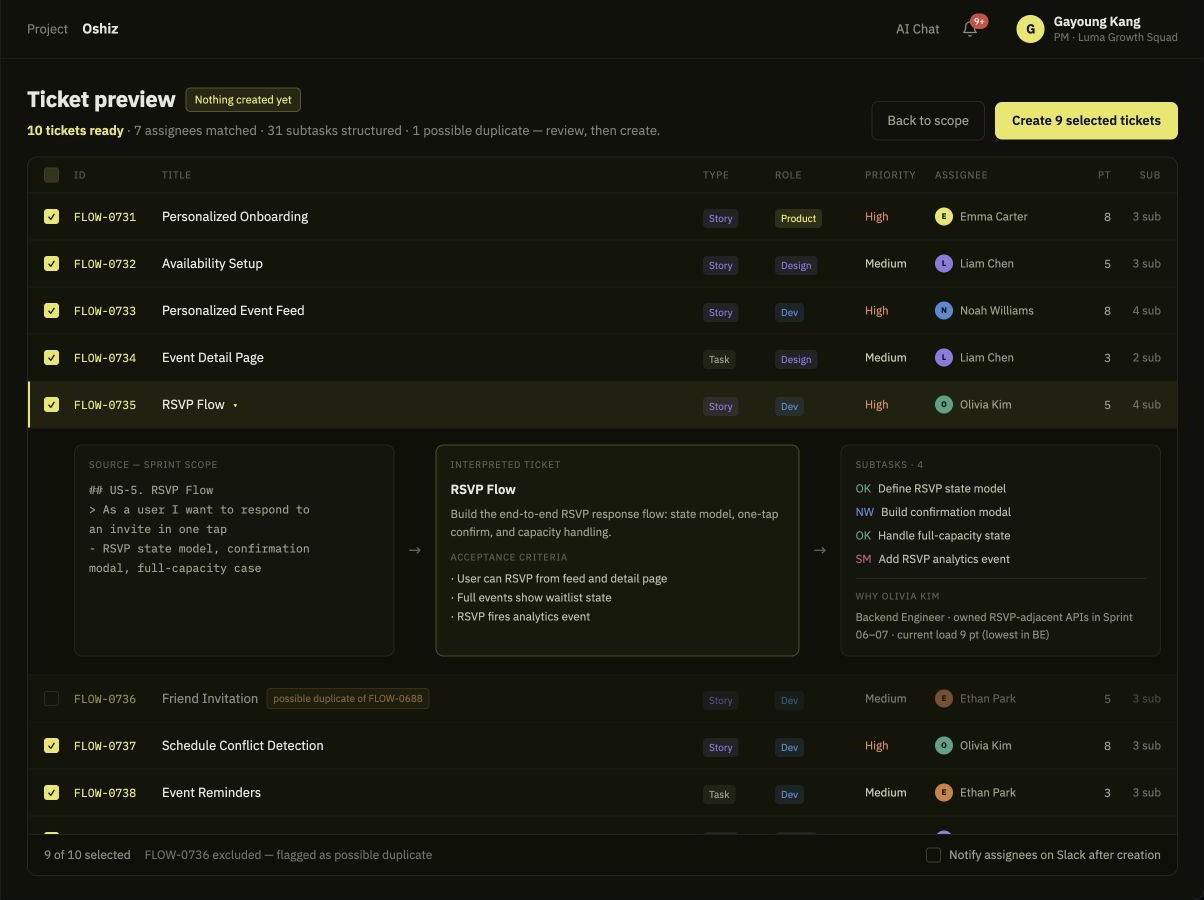This screenshot has height=900, width=1204.
Task: Click PM · Luma Growth Squad text
Action: (1115, 38)
